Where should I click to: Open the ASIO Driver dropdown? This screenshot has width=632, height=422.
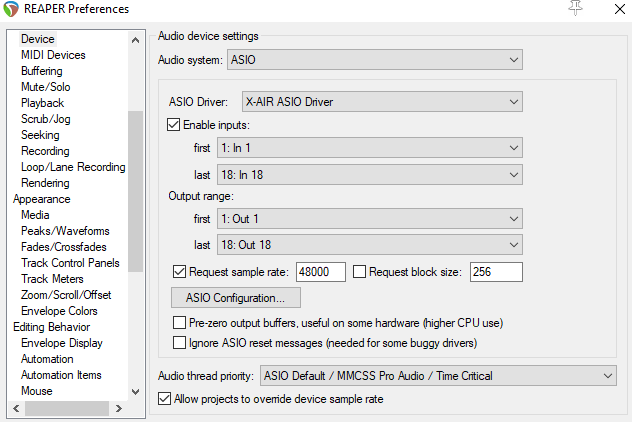[x=382, y=102]
